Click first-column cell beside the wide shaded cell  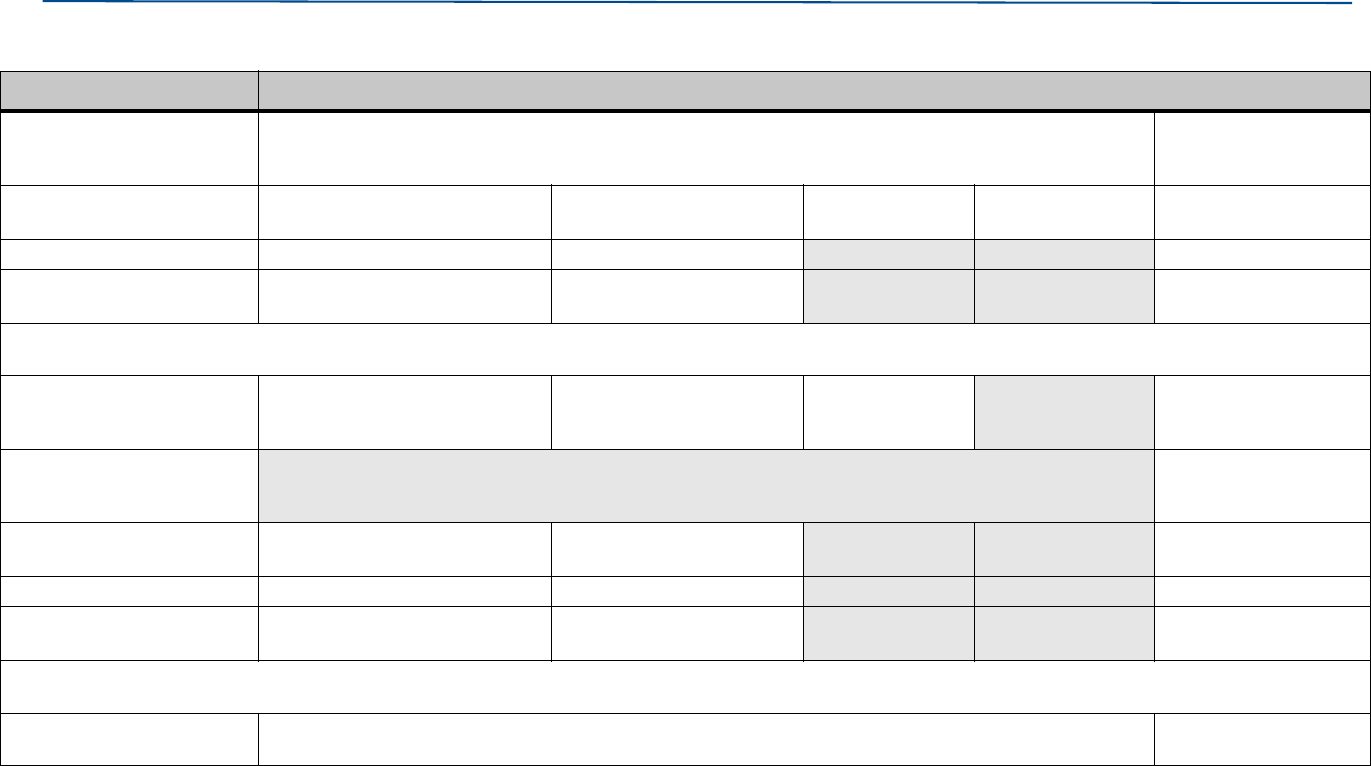[129, 485]
